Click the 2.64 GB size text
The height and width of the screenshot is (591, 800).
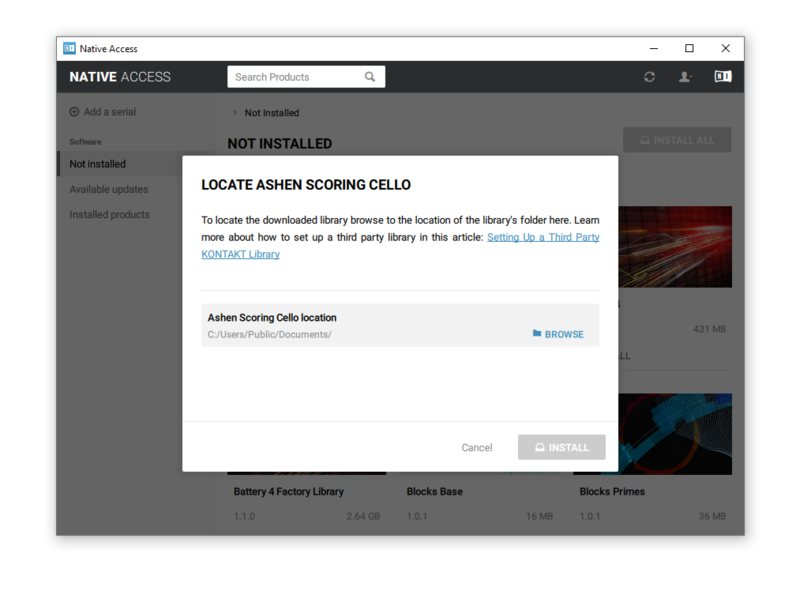tap(363, 516)
